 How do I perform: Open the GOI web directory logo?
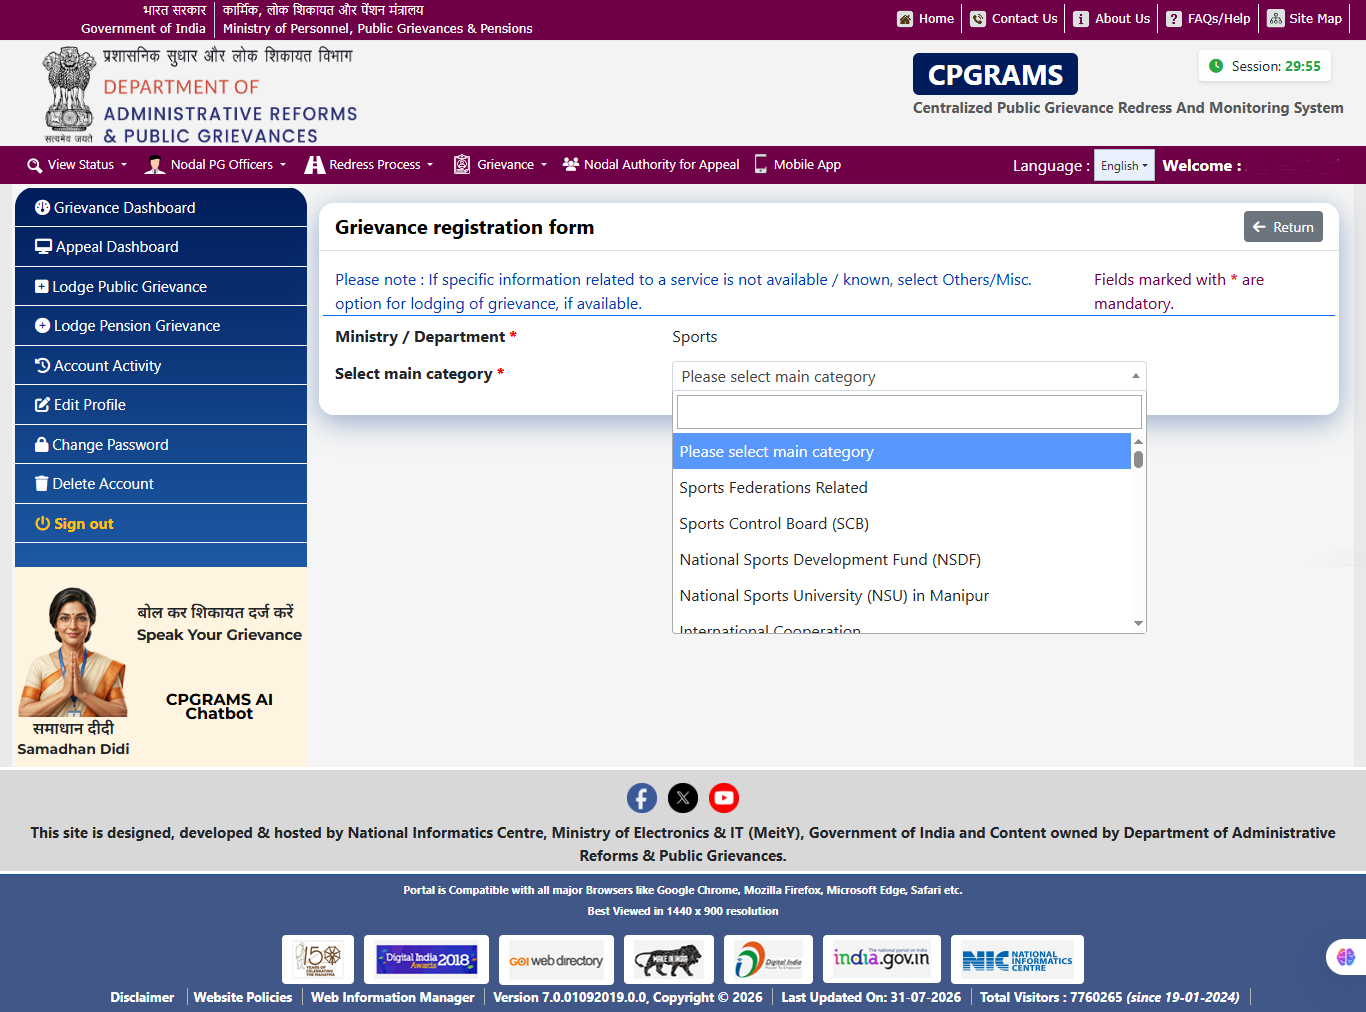pyautogui.click(x=556, y=960)
